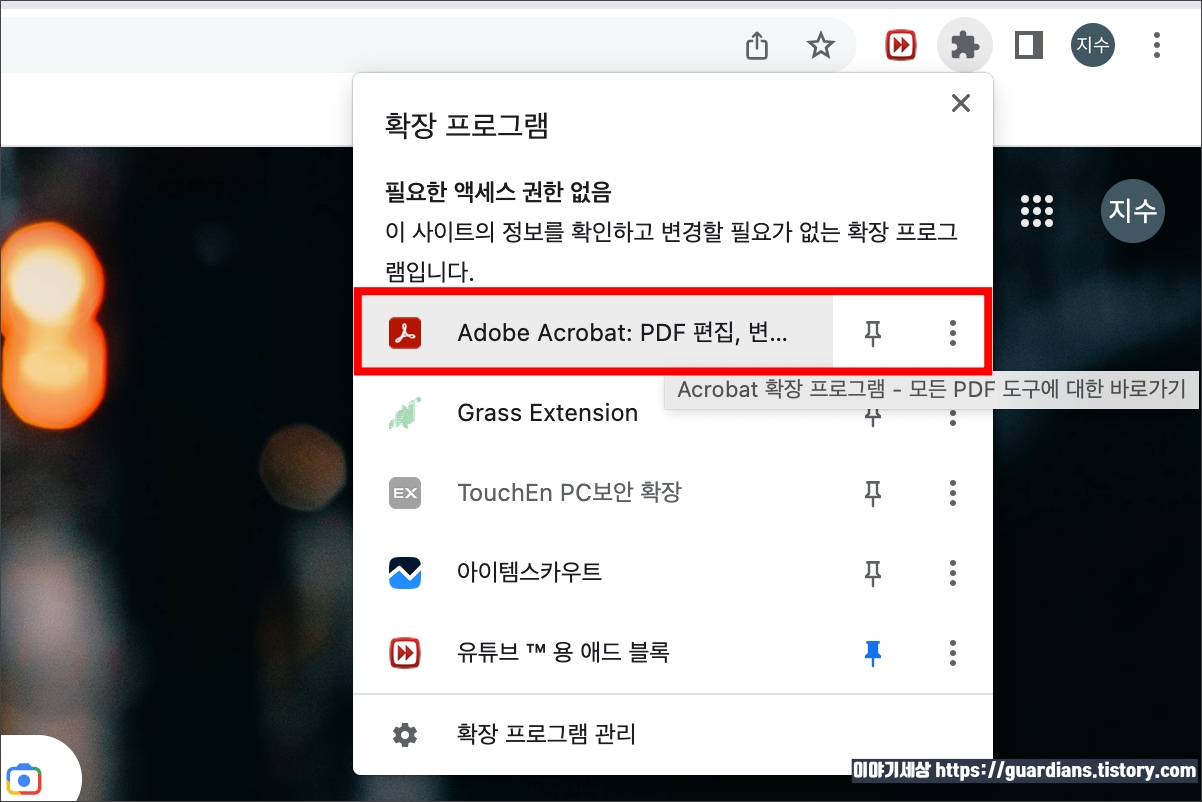Open Adobe Acrobat: PDF 편집 extension
1202x802 pixels.
coord(595,333)
